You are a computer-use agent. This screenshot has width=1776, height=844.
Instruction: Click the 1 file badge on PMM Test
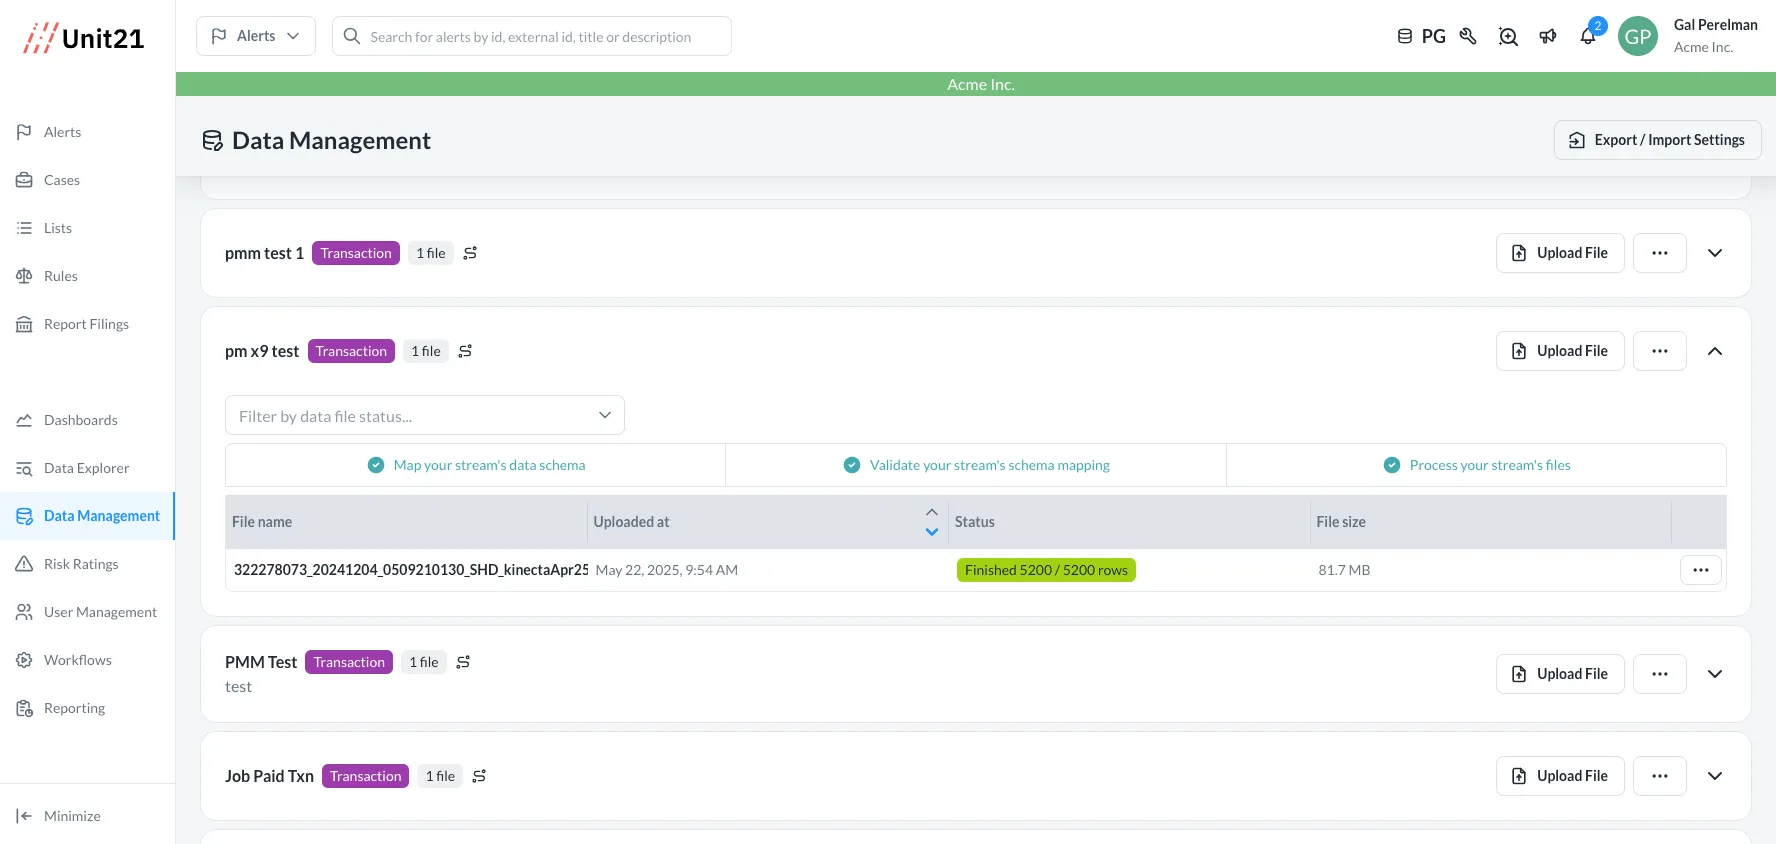(x=424, y=662)
